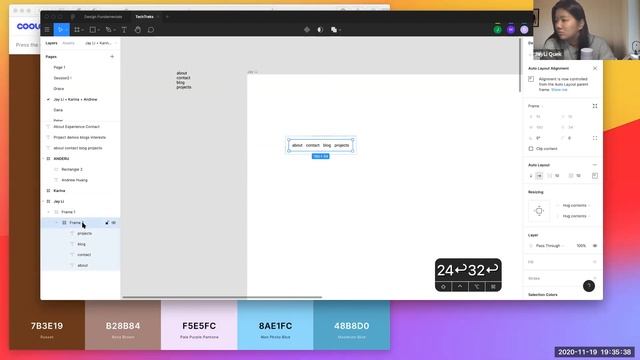Select the Andrew Huang text layer

point(74,180)
